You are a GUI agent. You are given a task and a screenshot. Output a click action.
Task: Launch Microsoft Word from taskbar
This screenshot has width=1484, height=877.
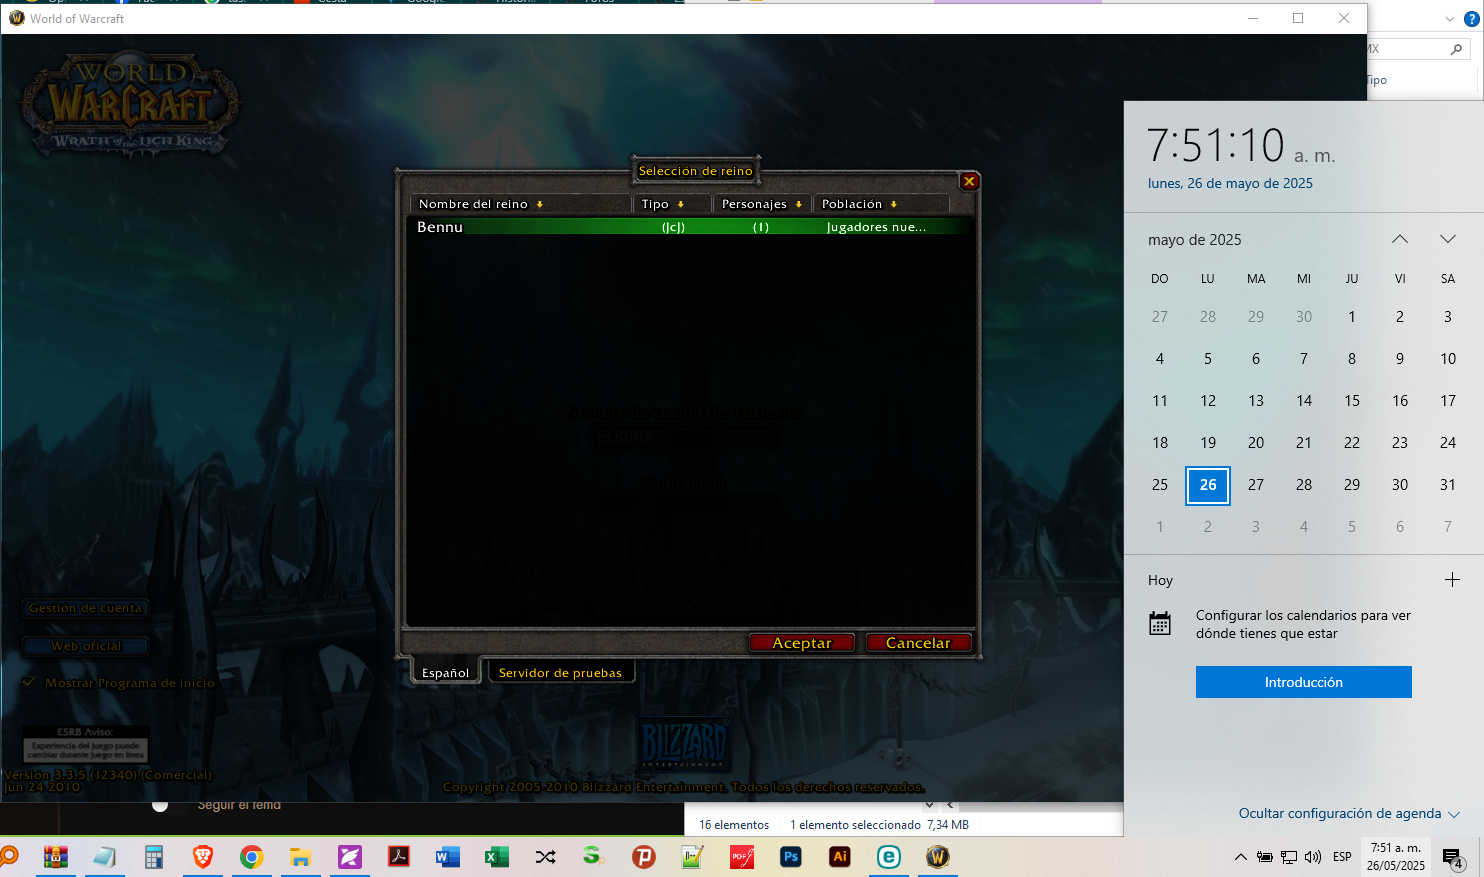point(447,857)
